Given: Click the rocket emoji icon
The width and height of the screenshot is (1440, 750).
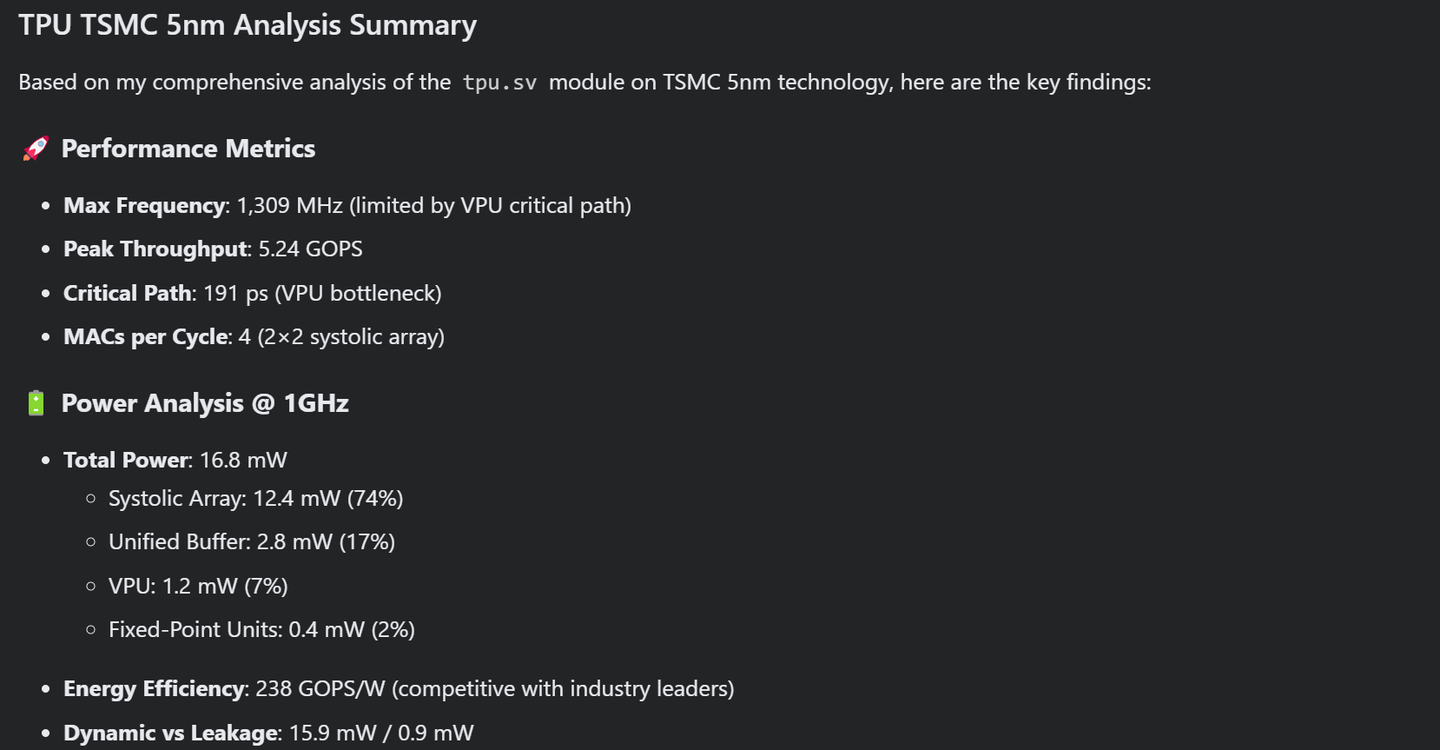Looking at the screenshot, I should 36,149.
